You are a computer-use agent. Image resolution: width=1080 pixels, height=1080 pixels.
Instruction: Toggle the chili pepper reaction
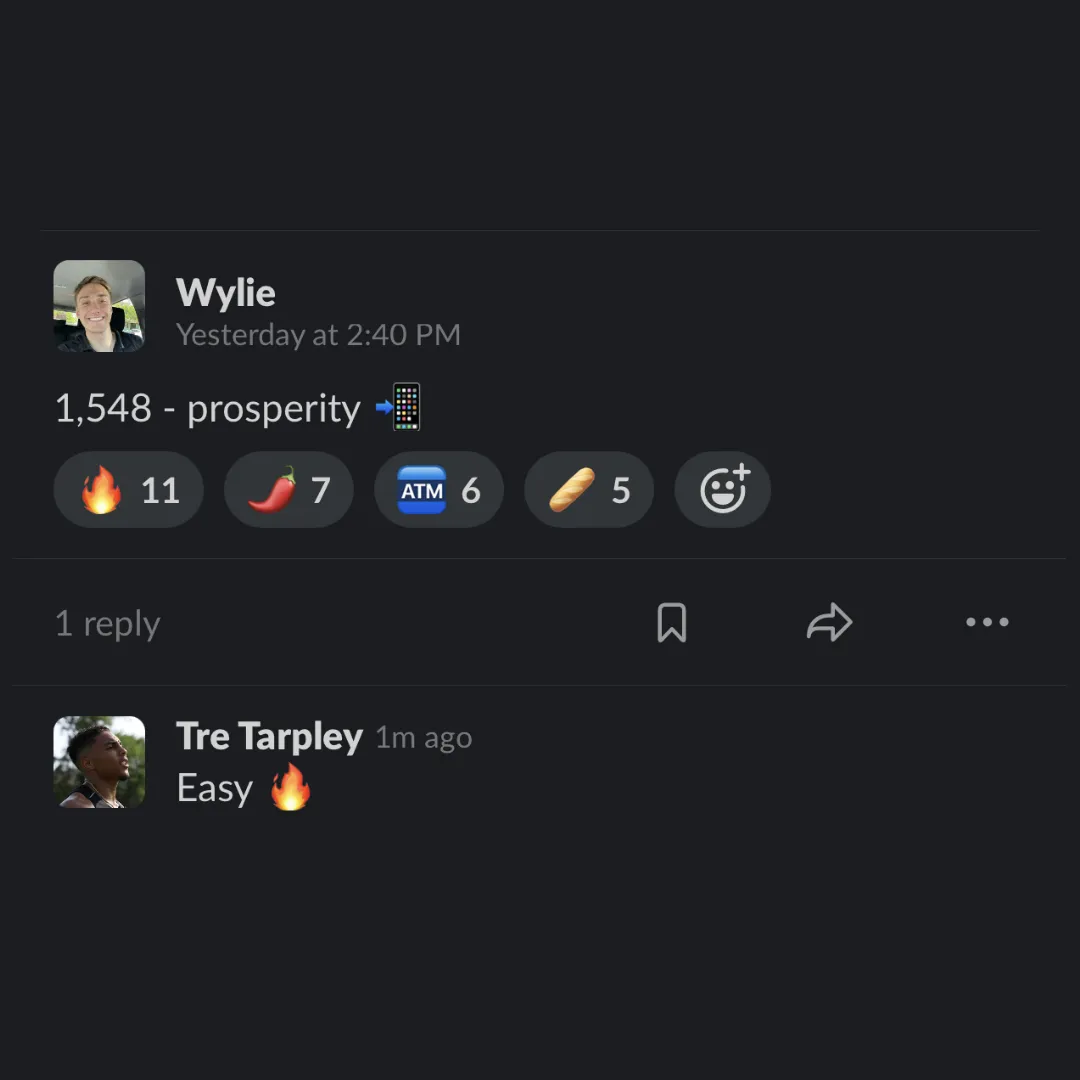pos(289,490)
